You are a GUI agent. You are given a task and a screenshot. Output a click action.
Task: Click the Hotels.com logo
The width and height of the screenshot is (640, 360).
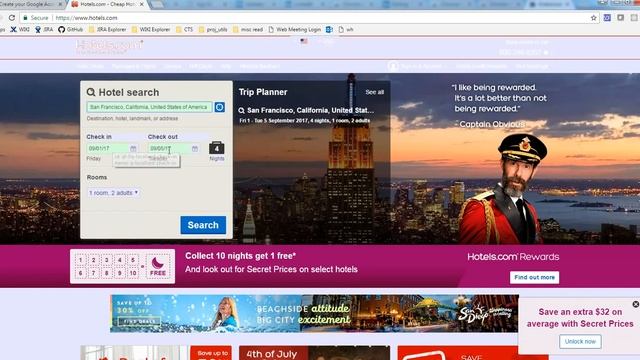click(109, 46)
